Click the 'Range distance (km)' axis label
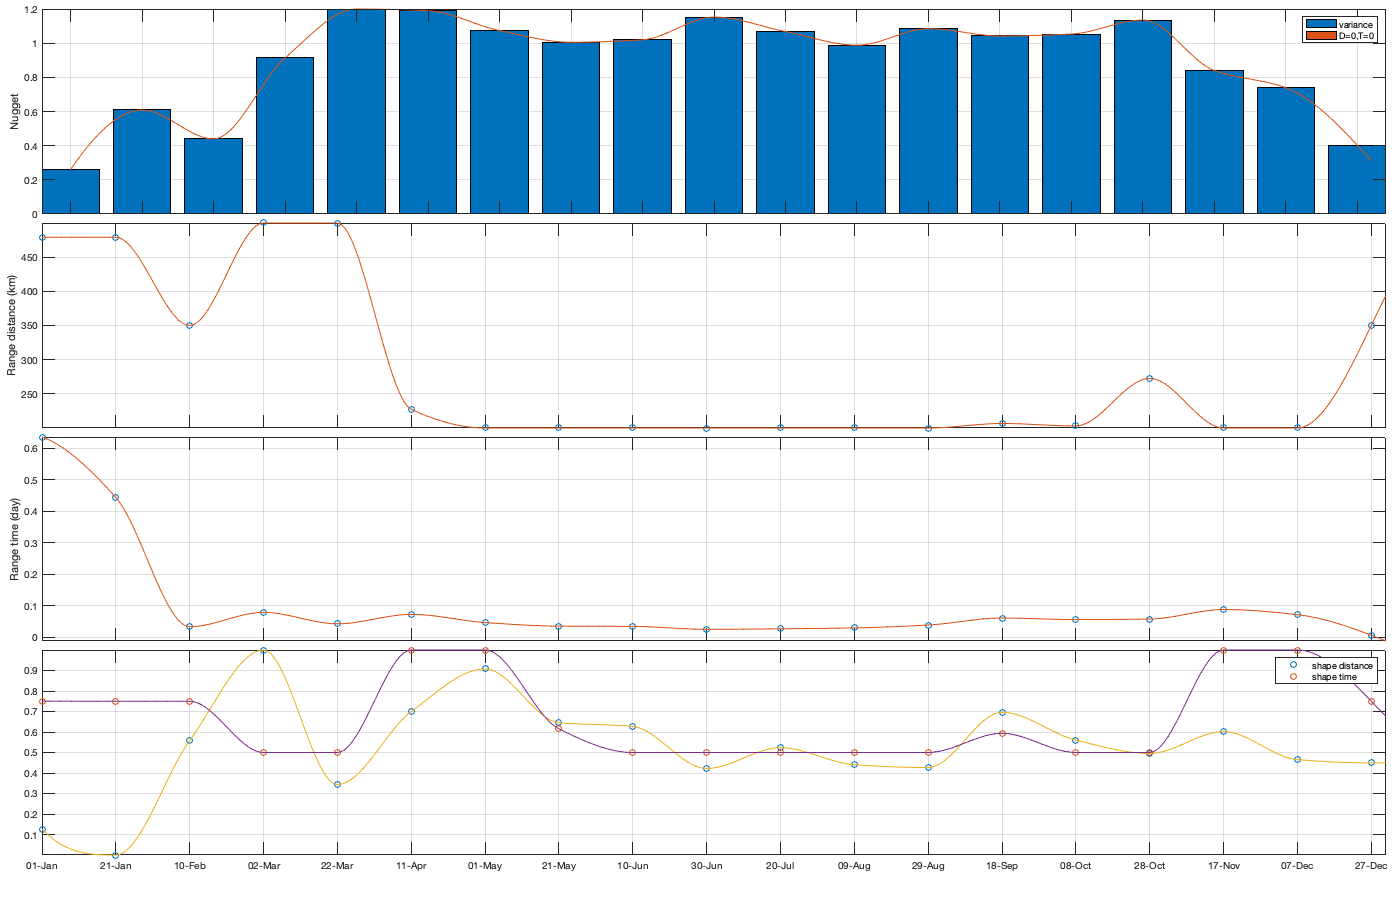Viewport: 1400px width, 900px height. (12, 324)
